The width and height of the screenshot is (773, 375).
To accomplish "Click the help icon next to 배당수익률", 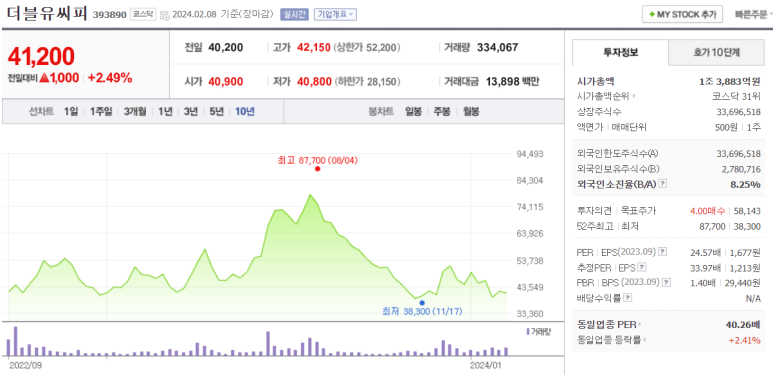I will coord(628,298).
